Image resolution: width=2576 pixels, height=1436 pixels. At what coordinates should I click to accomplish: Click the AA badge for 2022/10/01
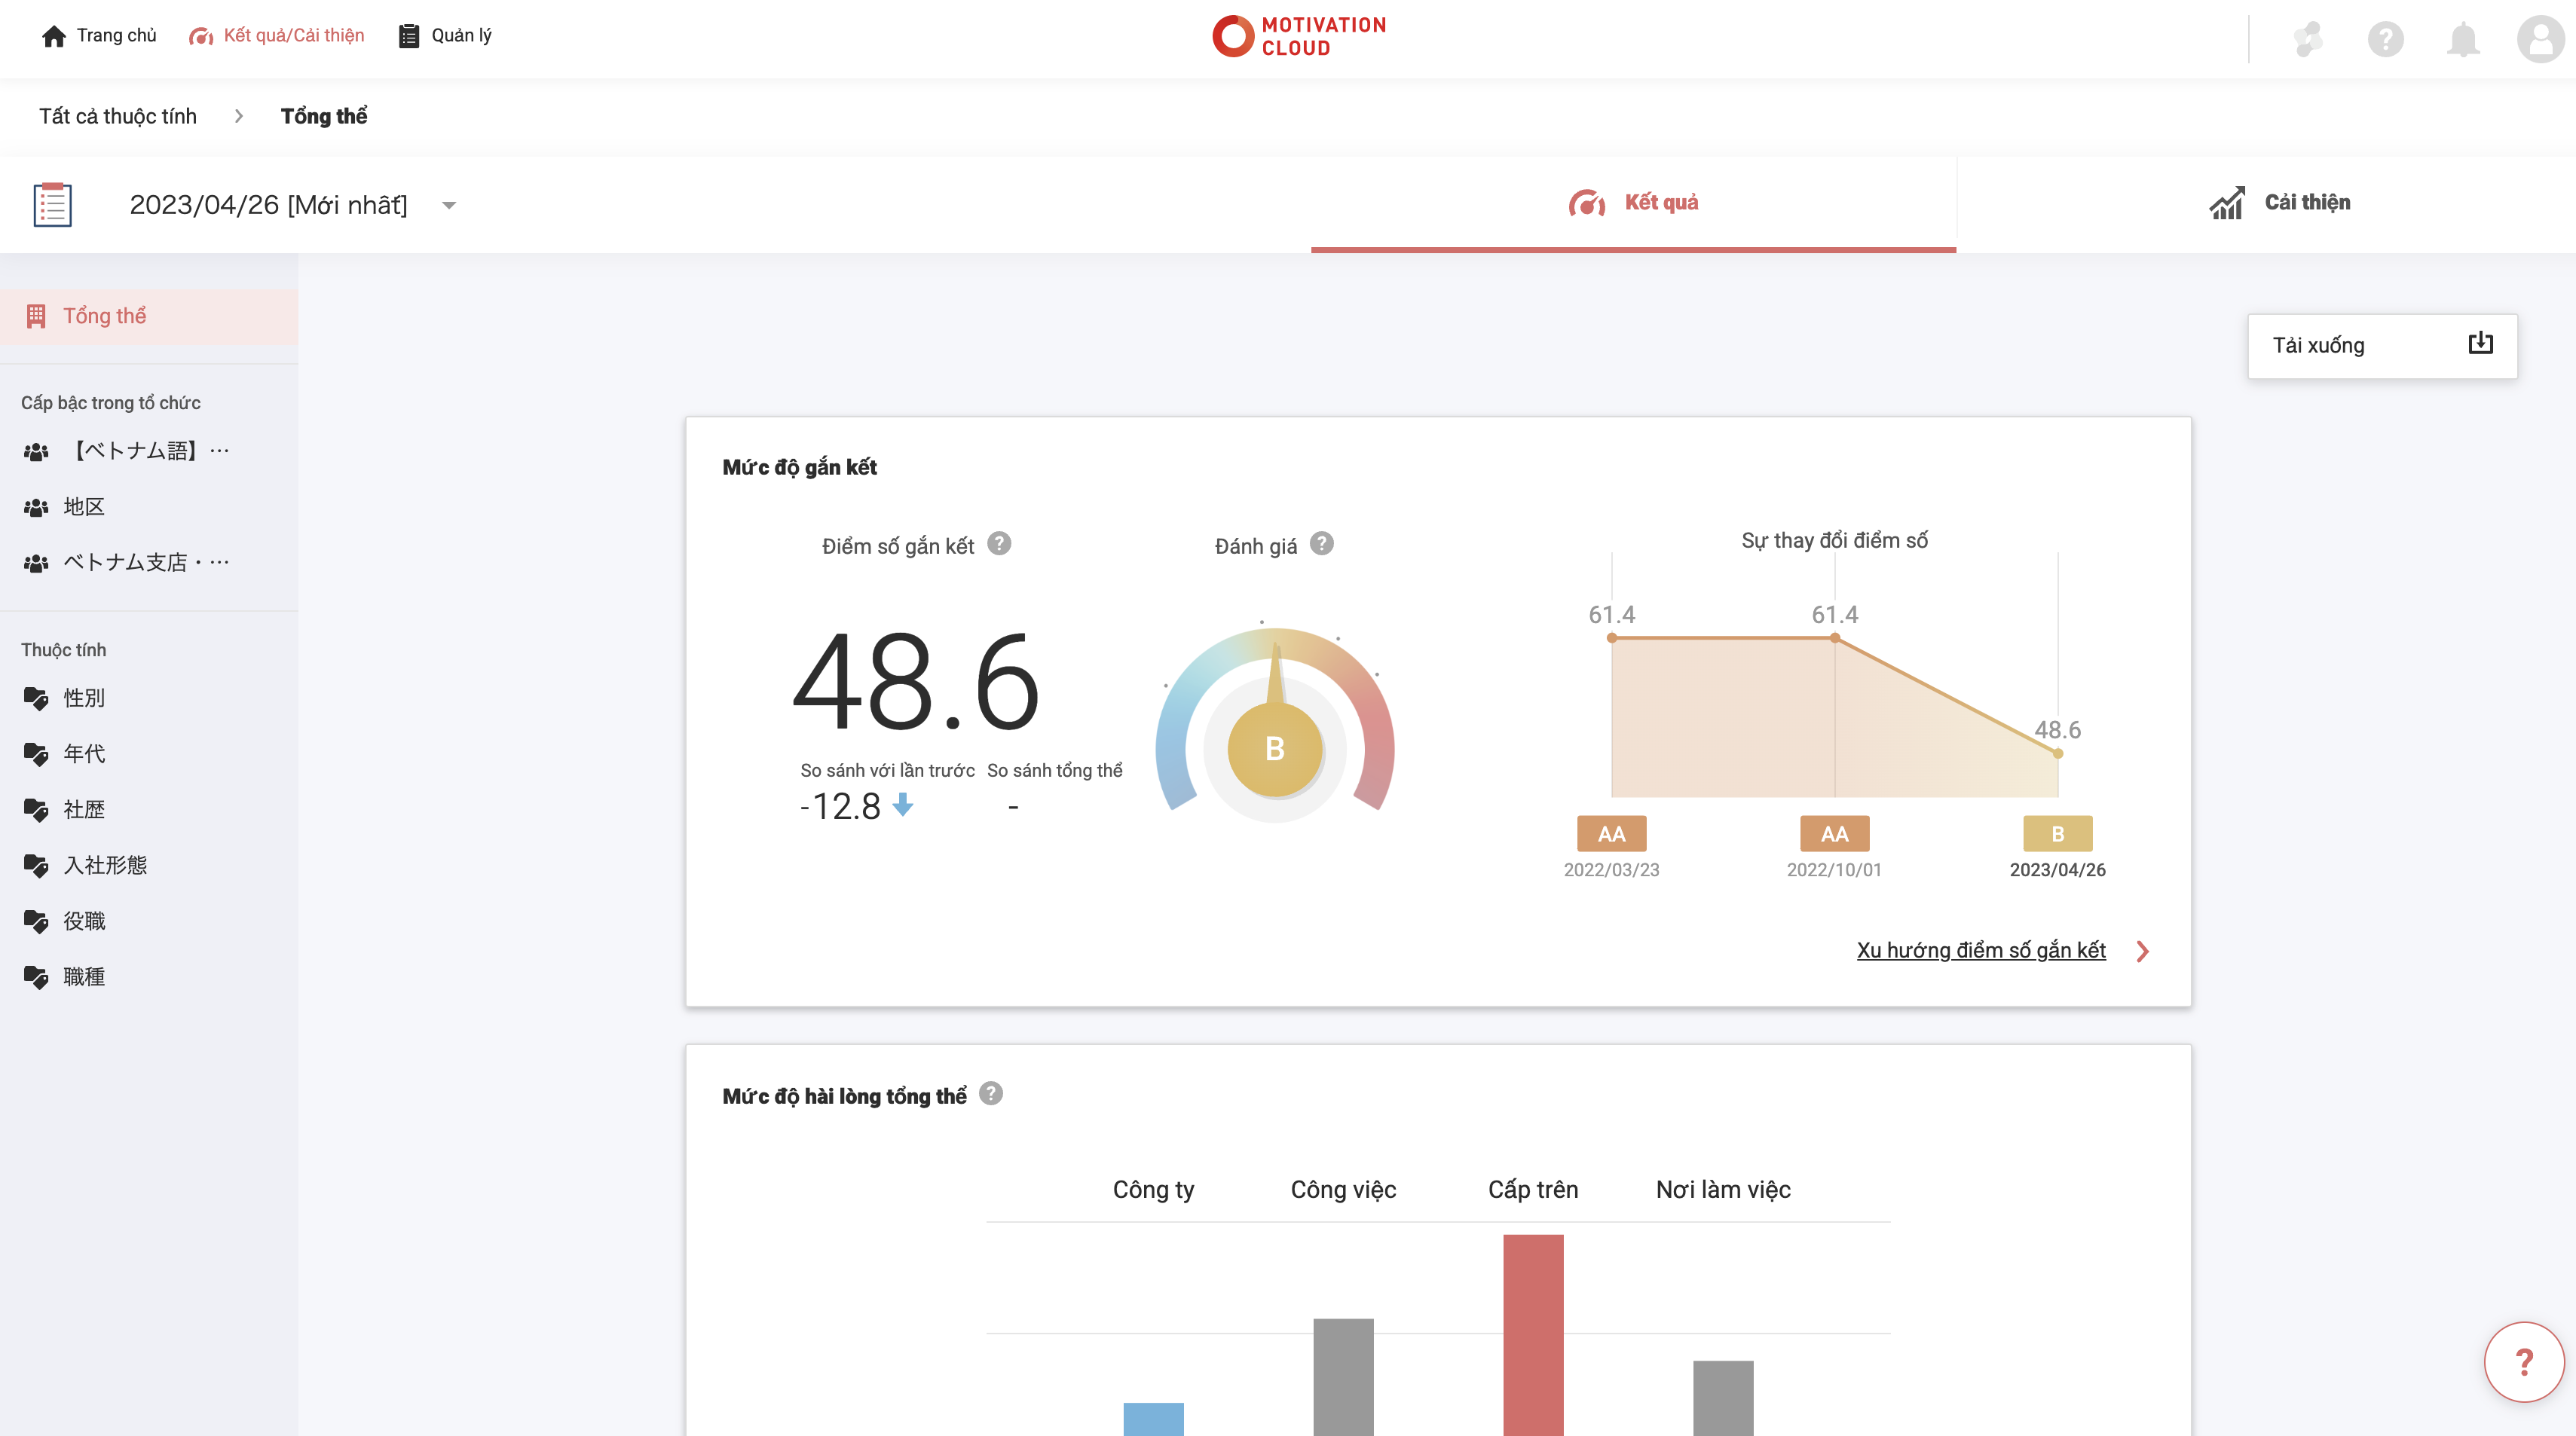[x=1834, y=833]
